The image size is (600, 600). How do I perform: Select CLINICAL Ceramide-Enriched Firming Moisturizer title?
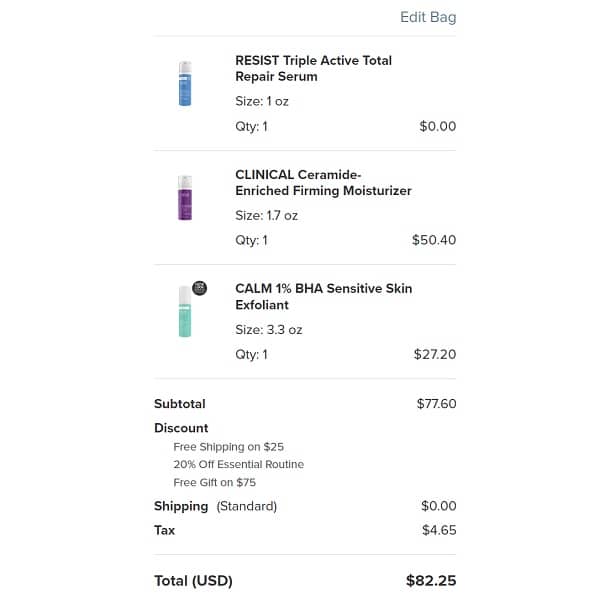[x=323, y=182]
